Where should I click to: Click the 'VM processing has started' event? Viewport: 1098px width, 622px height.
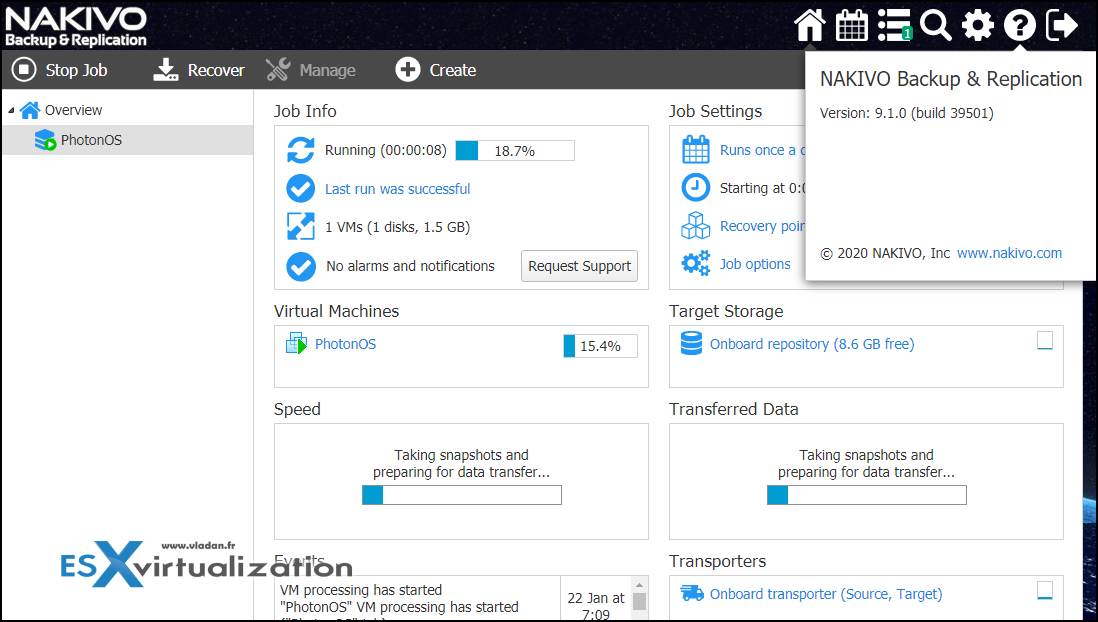click(361, 590)
